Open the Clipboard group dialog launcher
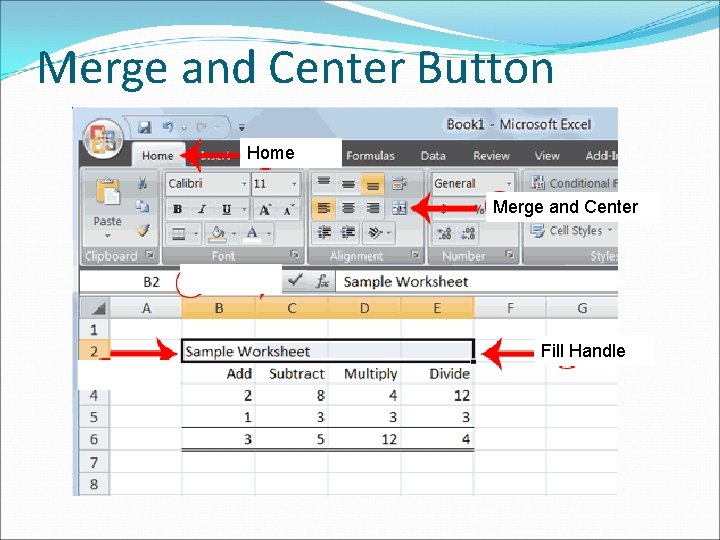Viewport: 720px width, 540px height. (150, 254)
